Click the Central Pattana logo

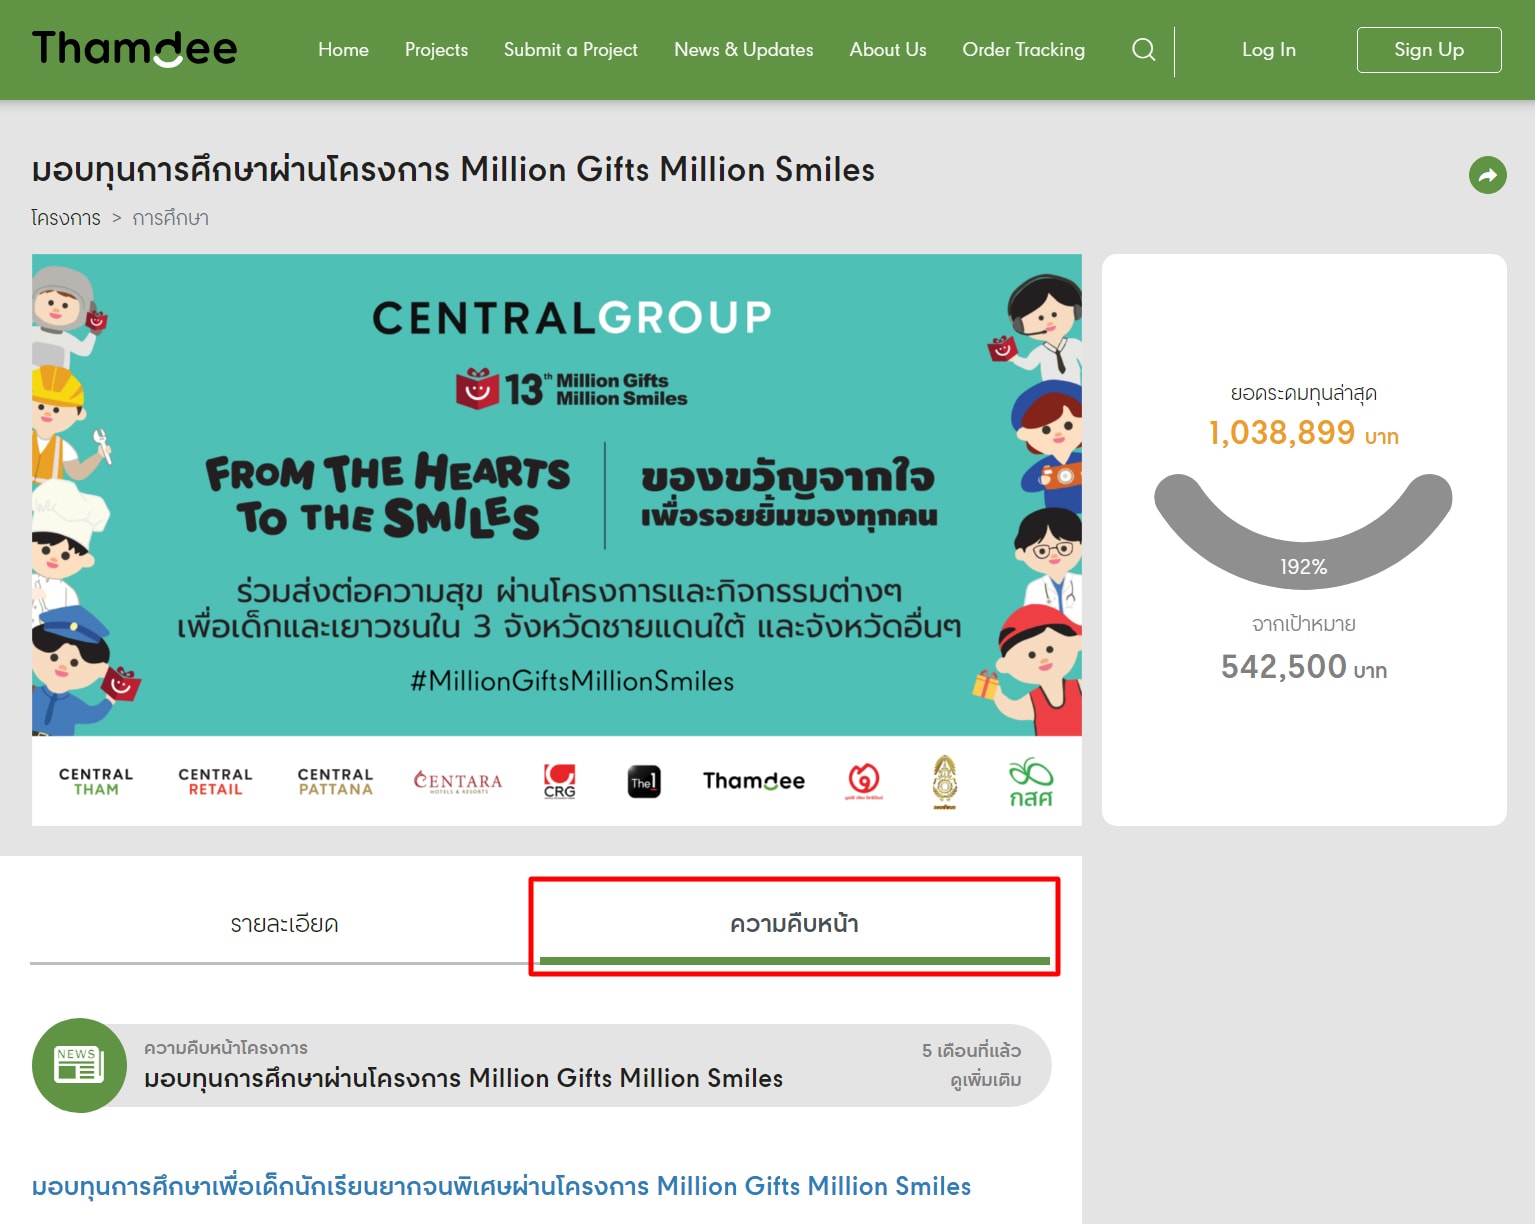pos(335,781)
